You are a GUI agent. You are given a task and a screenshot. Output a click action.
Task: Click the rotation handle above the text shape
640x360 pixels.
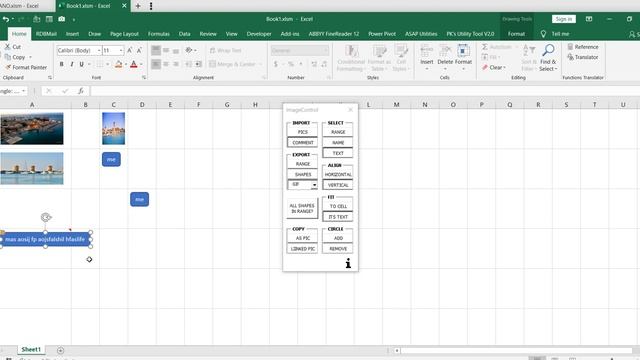tap(46, 218)
